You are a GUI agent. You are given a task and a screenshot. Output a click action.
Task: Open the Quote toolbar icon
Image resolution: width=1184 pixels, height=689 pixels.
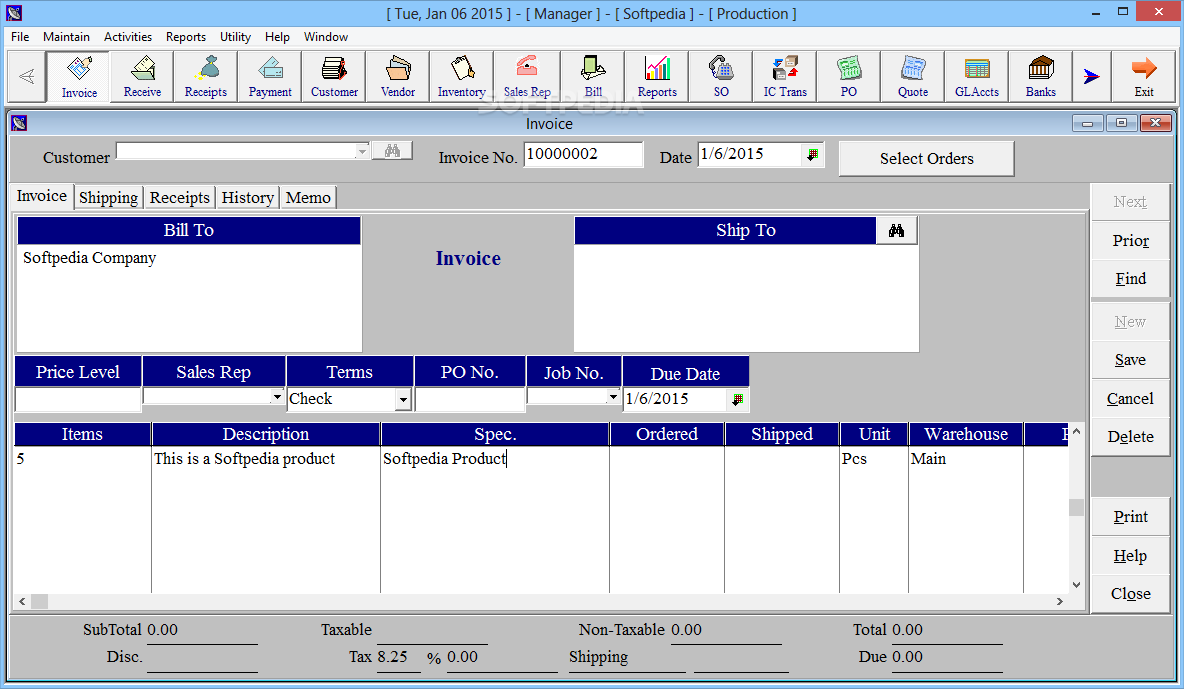[x=912, y=76]
